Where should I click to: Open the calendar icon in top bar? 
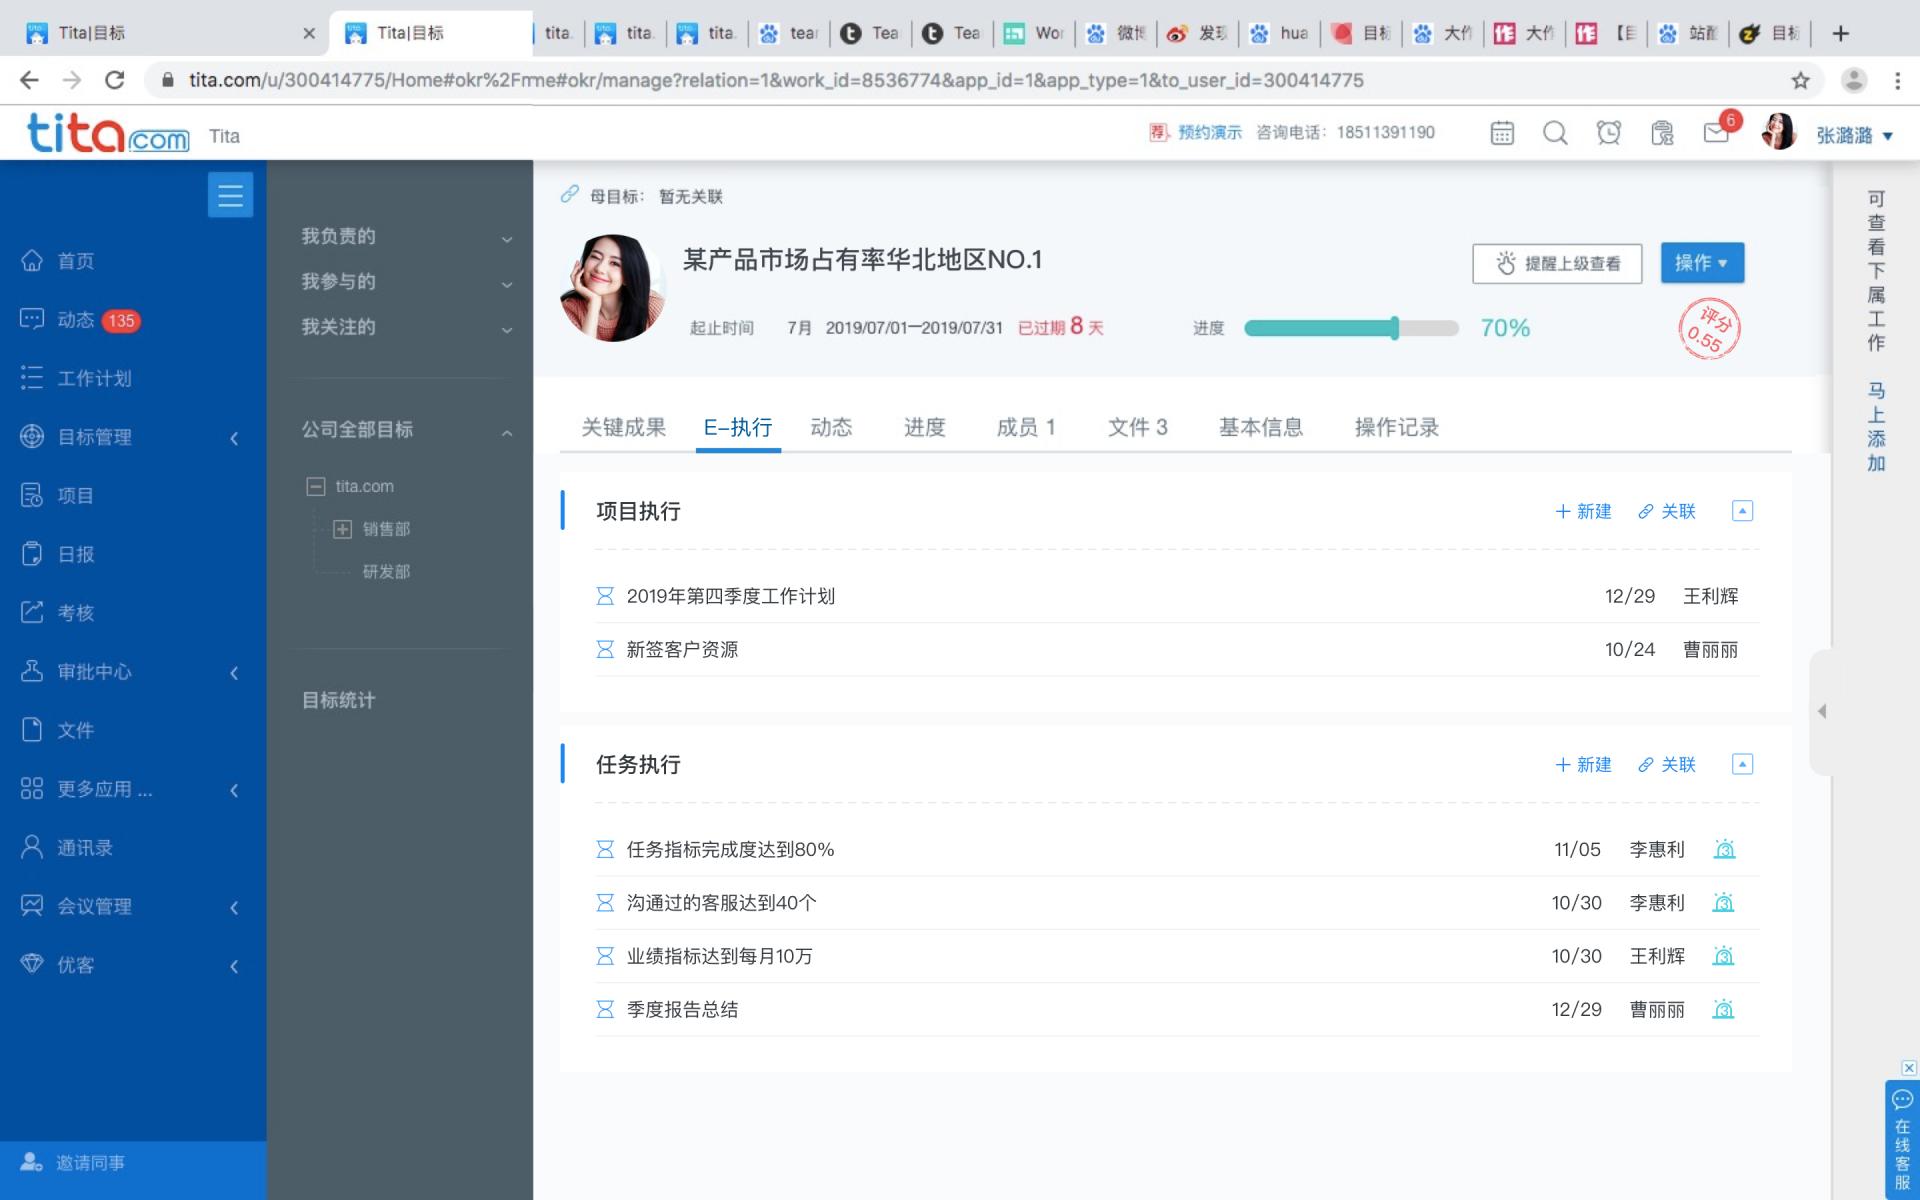pyautogui.click(x=1502, y=132)
